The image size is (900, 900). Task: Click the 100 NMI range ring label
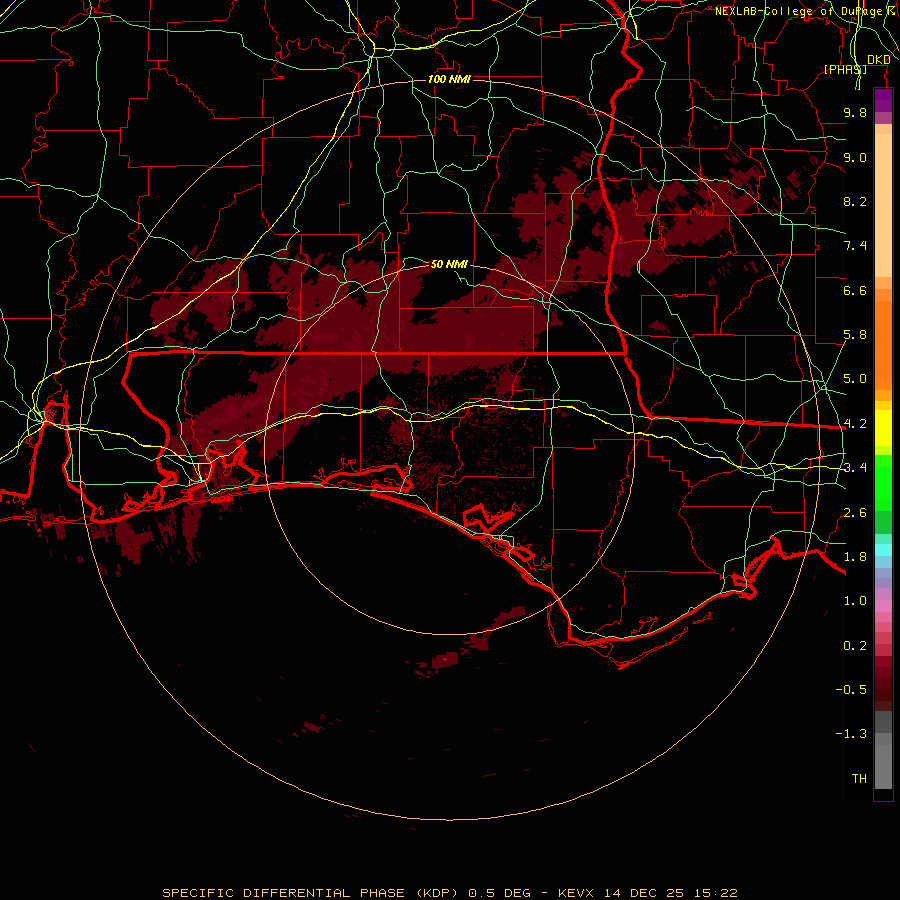449,79
